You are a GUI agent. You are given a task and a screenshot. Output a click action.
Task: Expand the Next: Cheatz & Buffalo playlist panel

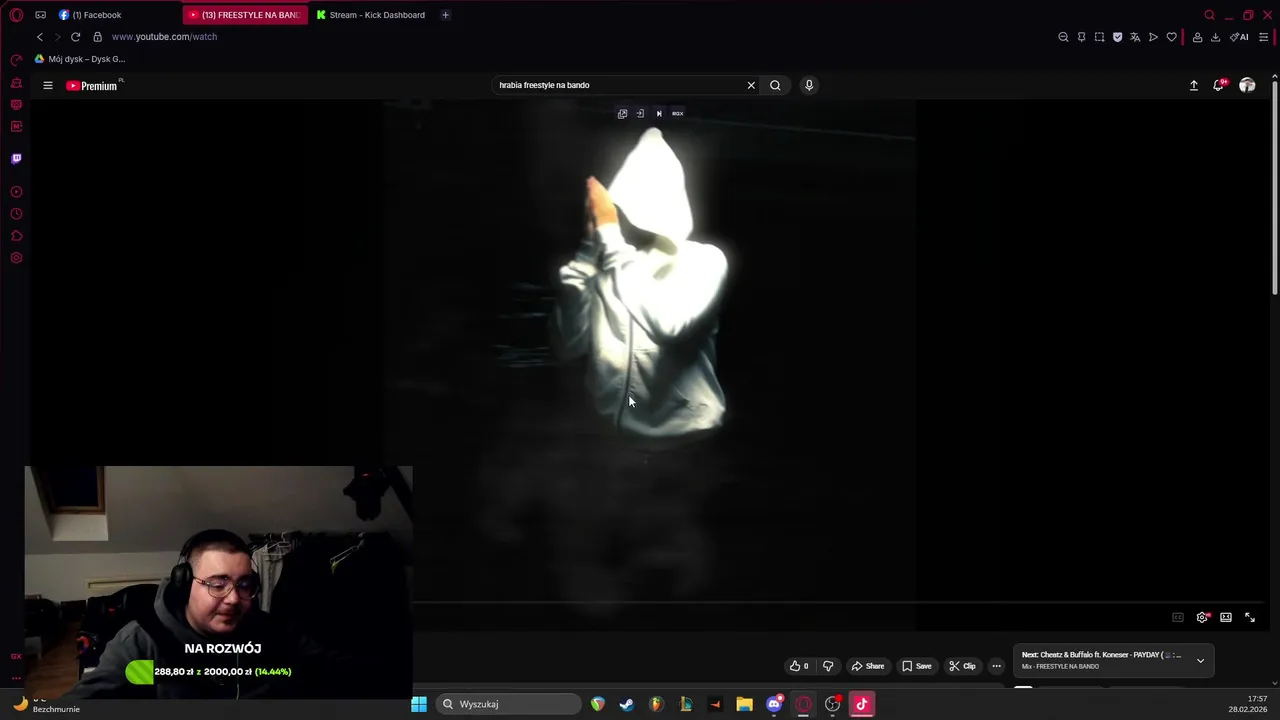(x=1200, y=660)
